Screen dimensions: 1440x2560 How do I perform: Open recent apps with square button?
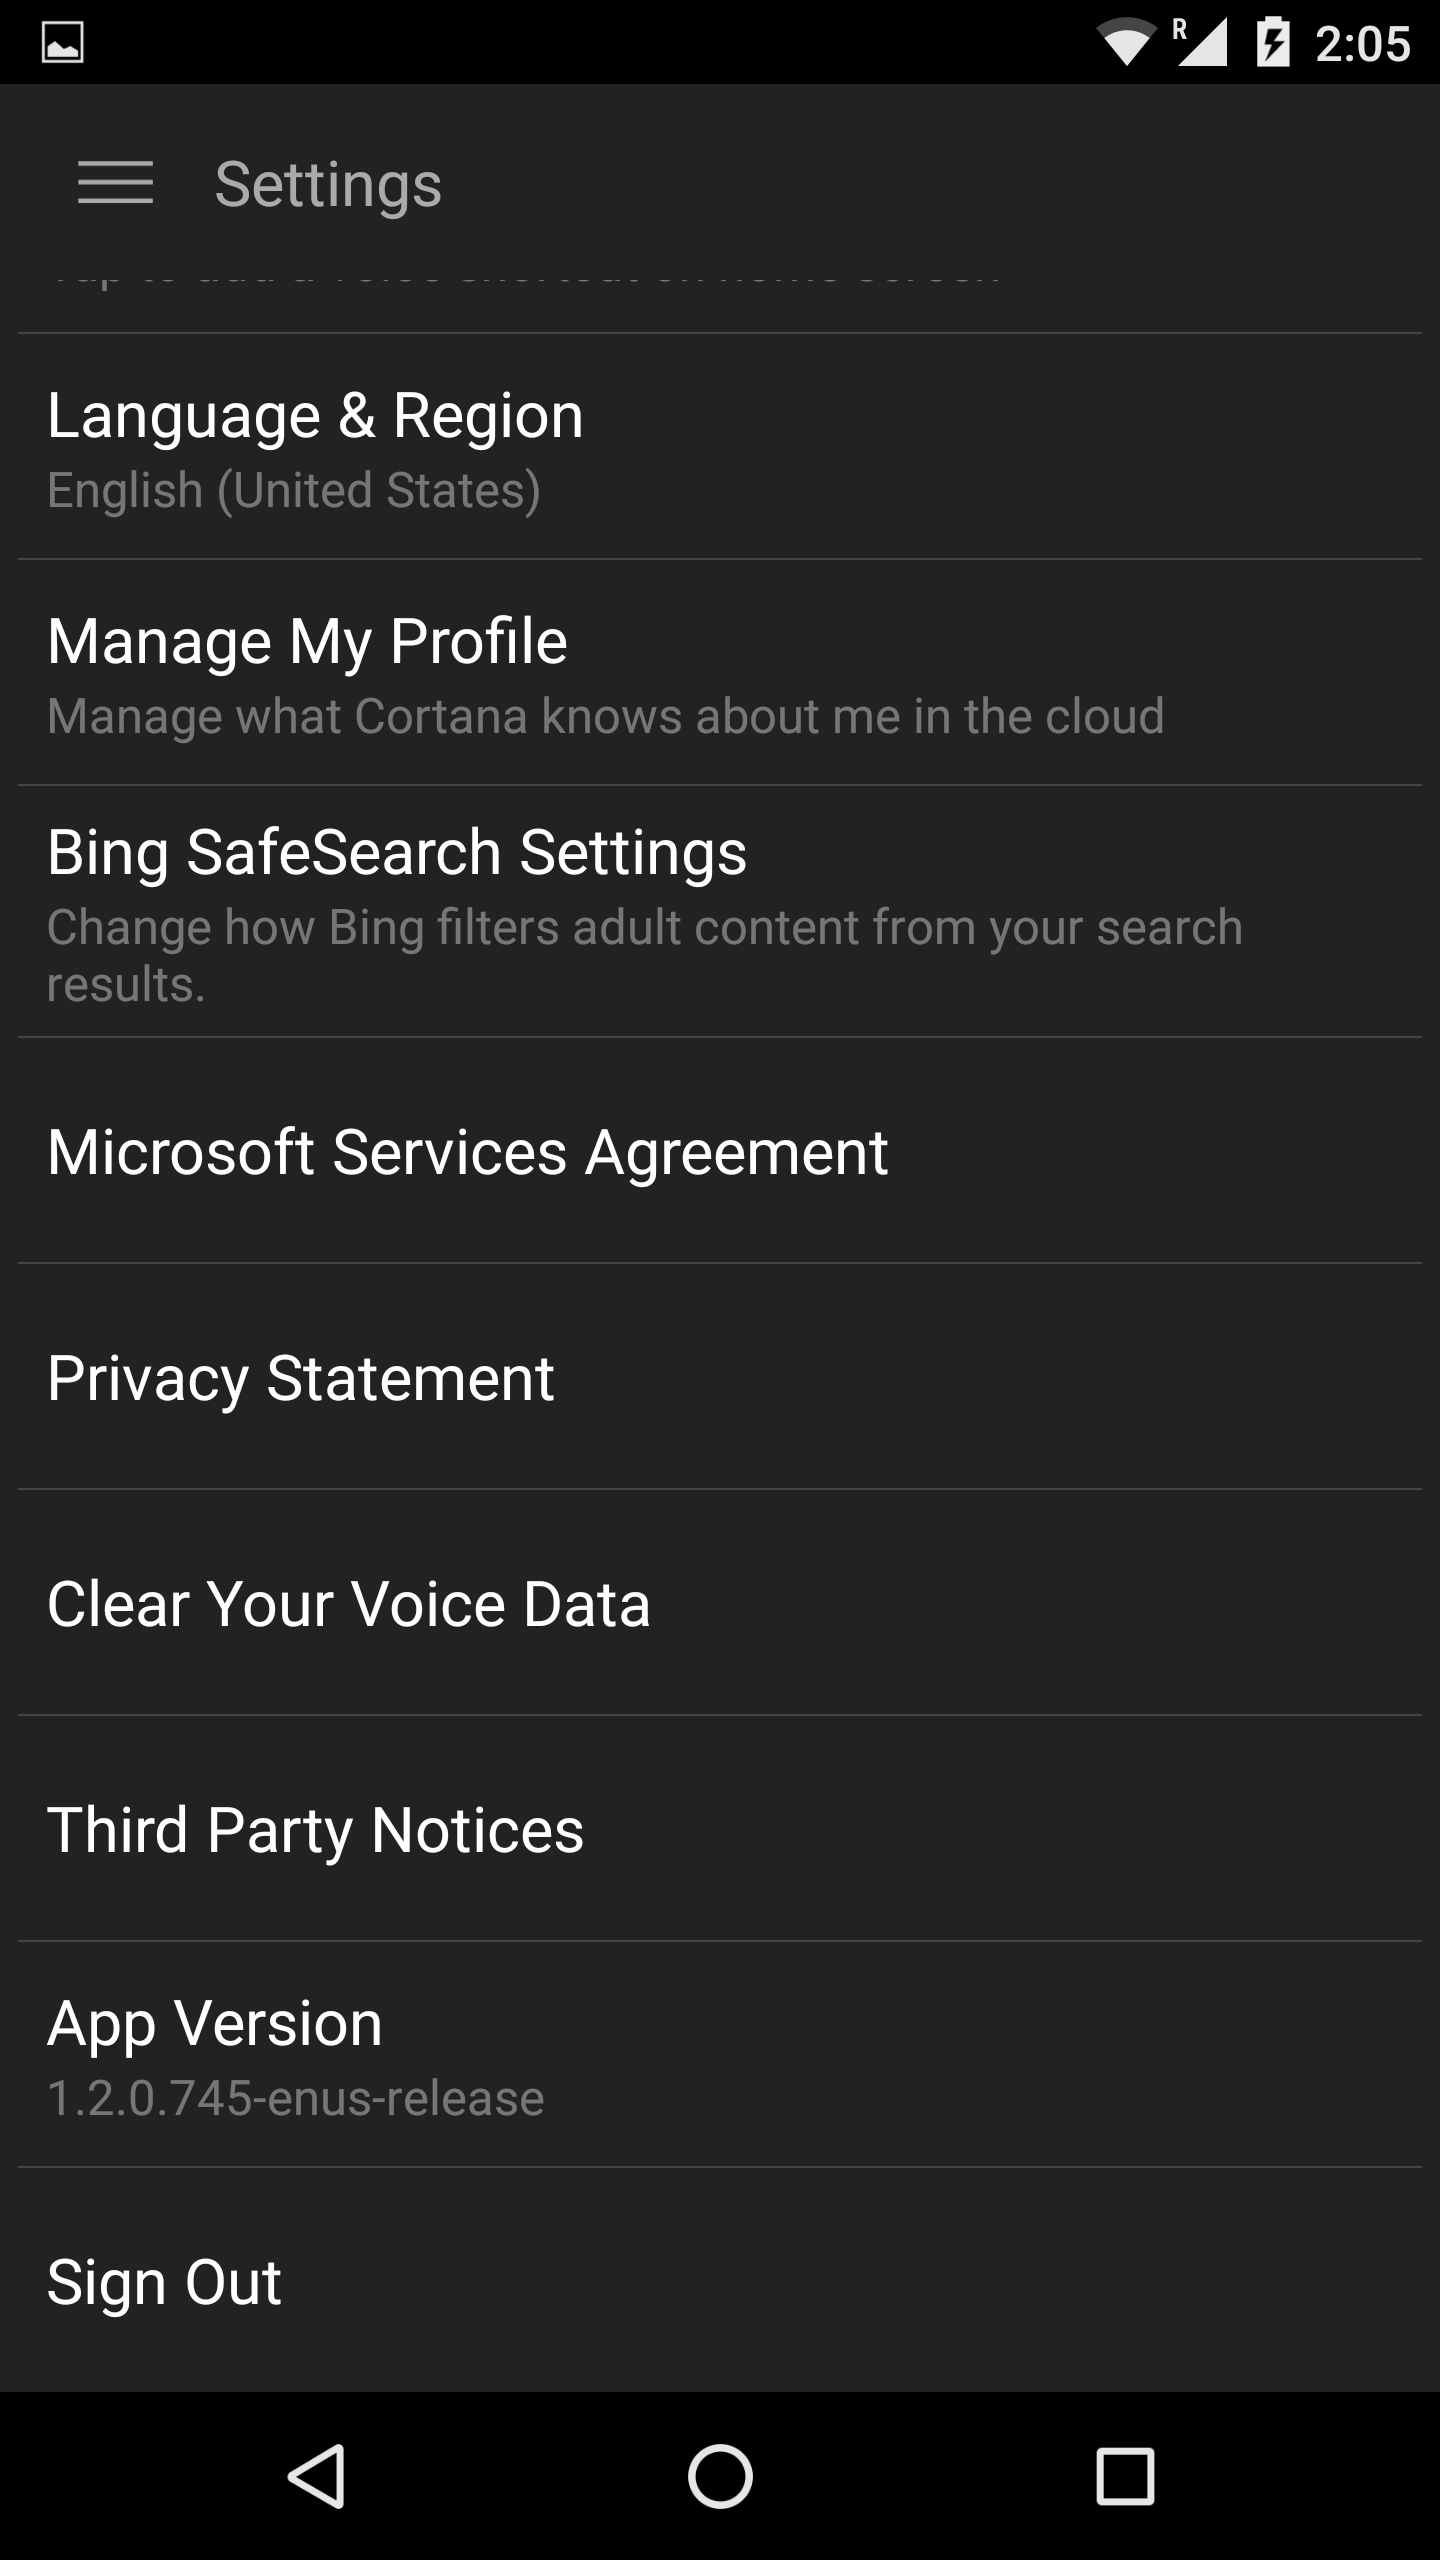click(1125, 2476)
